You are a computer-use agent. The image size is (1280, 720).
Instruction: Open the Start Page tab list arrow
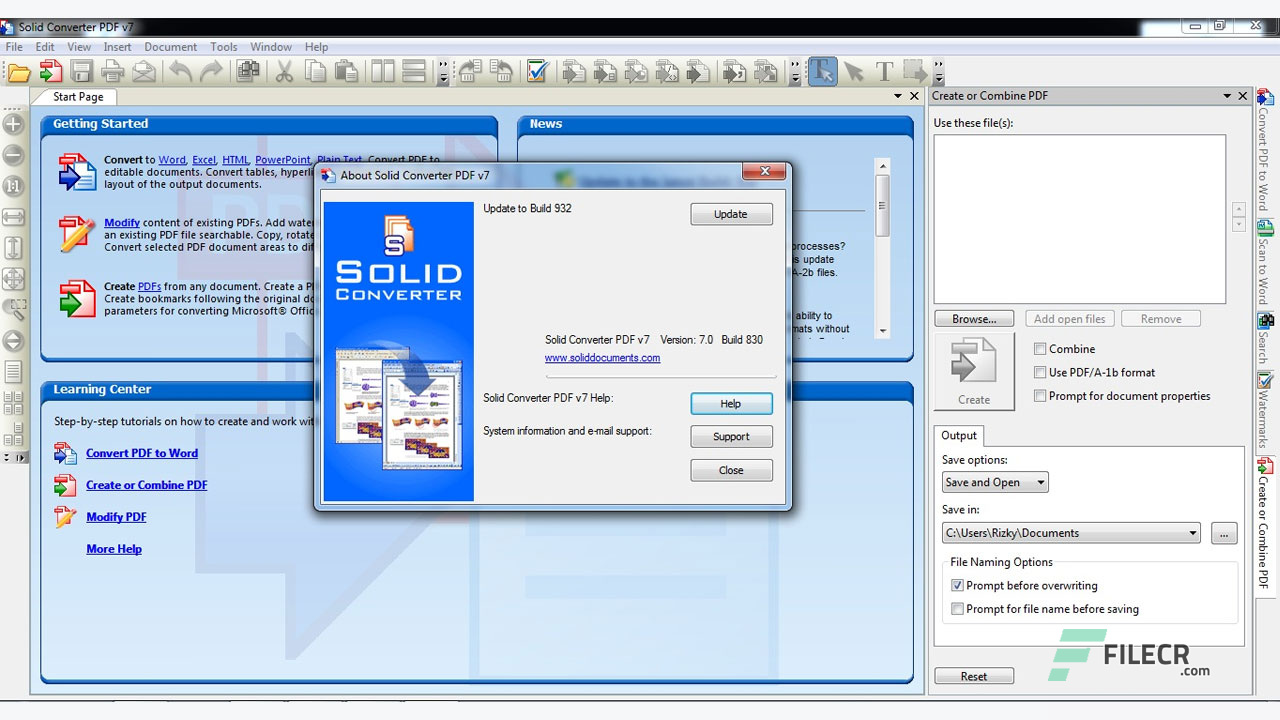tap(898, 96)
